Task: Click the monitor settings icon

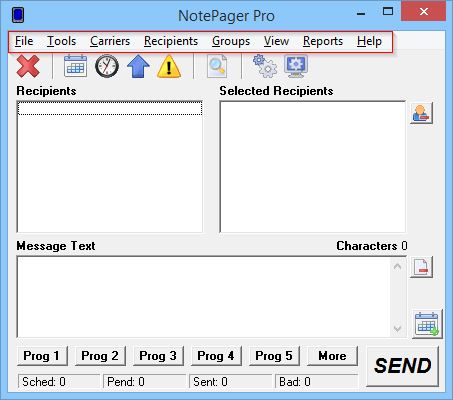Action: [x=296, y=66]
